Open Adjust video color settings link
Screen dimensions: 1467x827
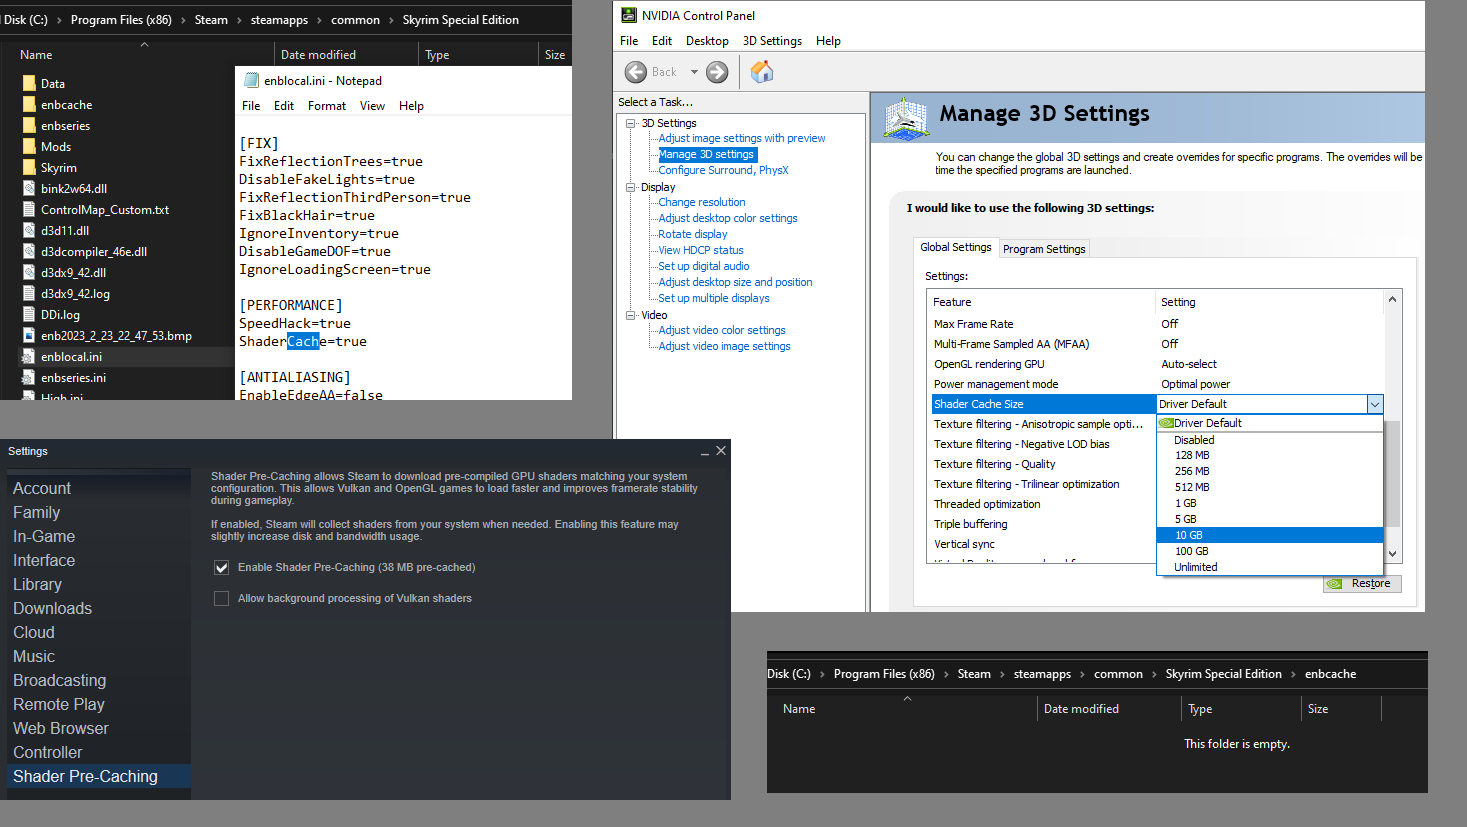pyautogui.click(x=722, y=330)
